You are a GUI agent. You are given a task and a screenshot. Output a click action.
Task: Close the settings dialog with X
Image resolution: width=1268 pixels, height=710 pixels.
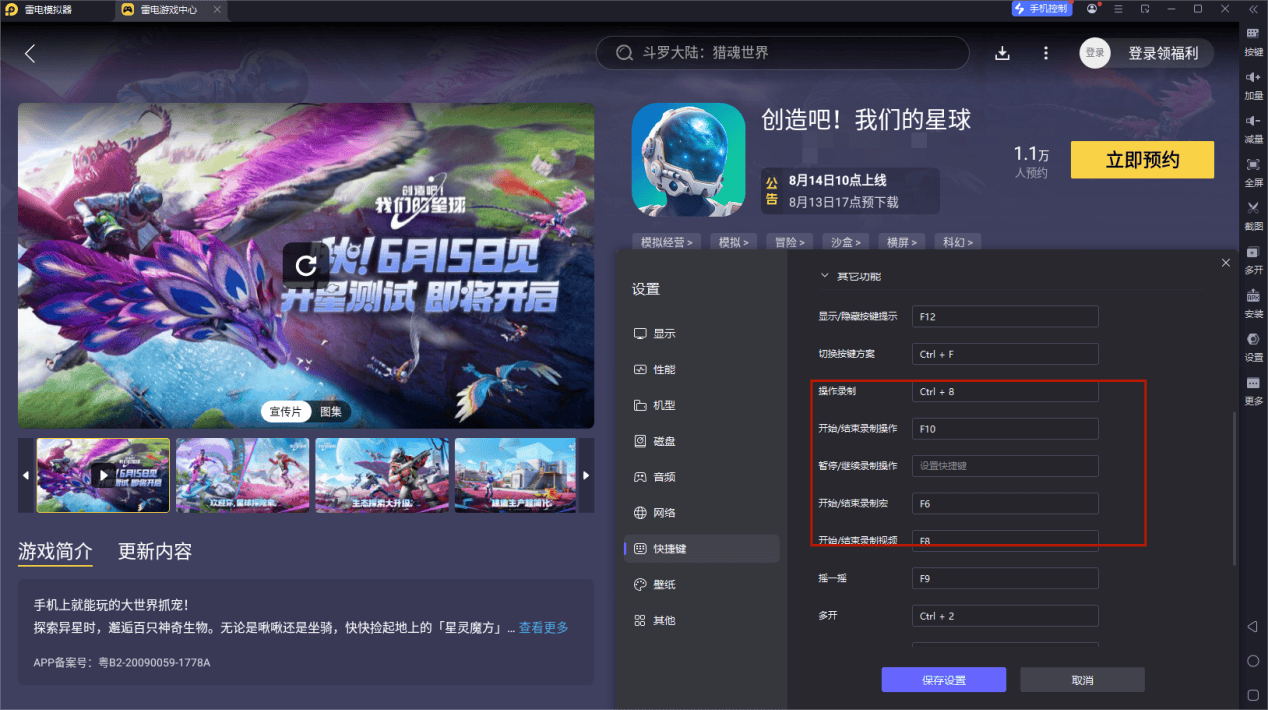1226,263
